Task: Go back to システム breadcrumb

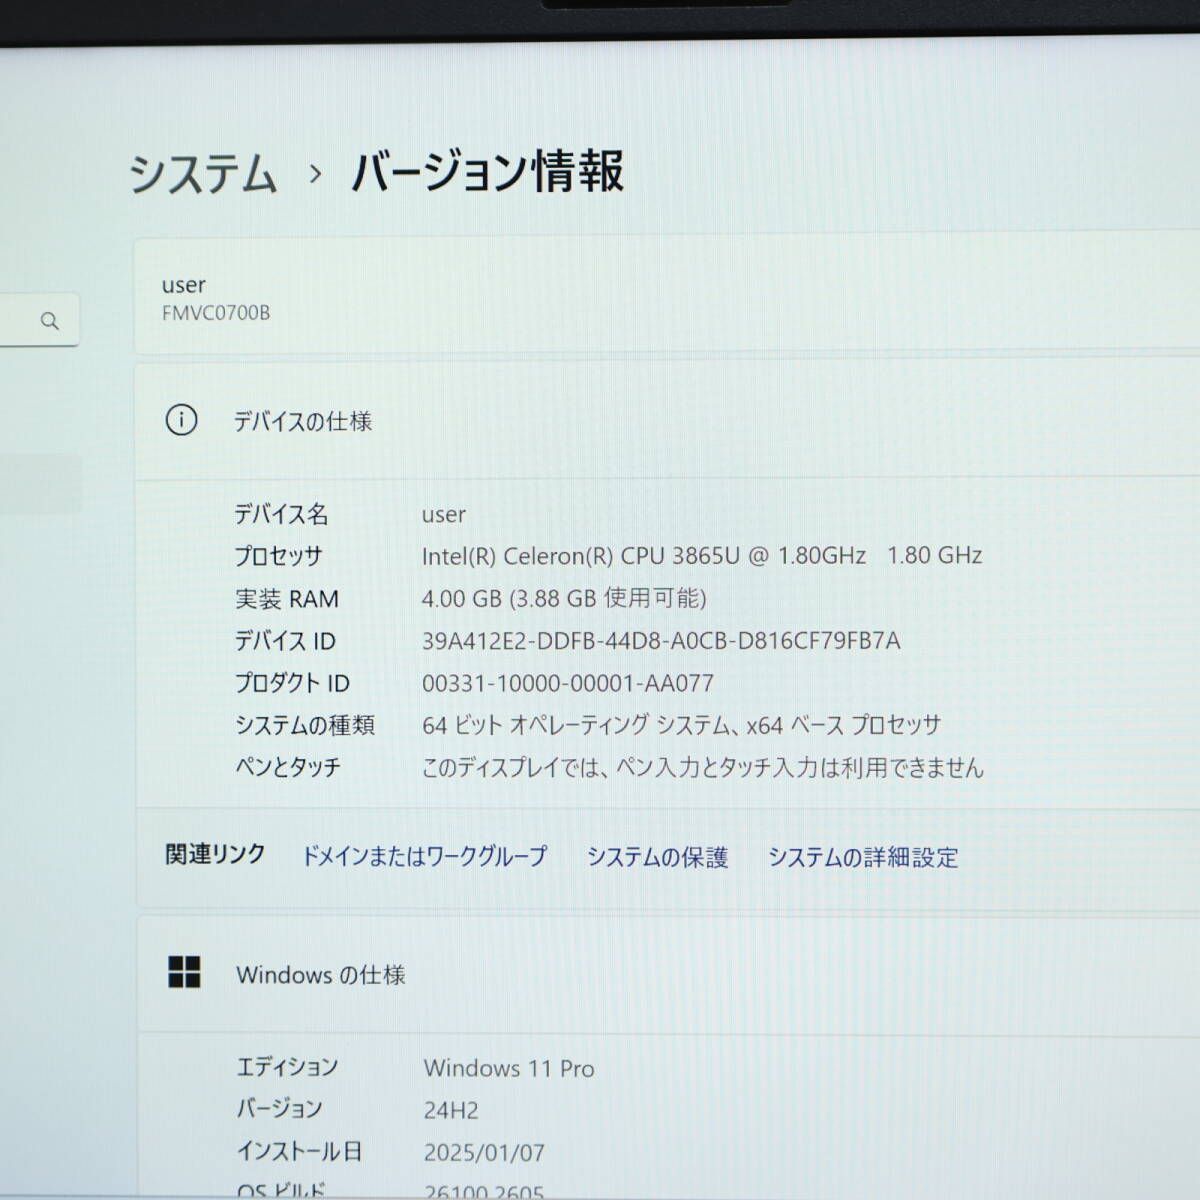Action: 203,173
